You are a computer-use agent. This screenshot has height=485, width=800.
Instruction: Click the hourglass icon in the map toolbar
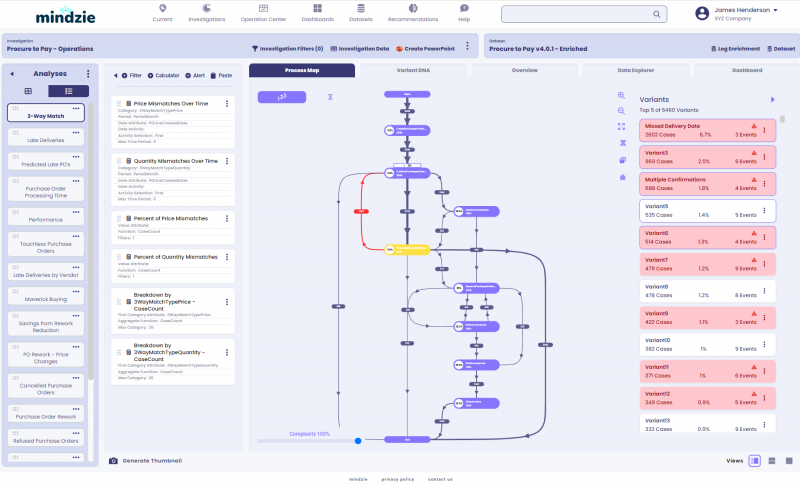[622, 143]
